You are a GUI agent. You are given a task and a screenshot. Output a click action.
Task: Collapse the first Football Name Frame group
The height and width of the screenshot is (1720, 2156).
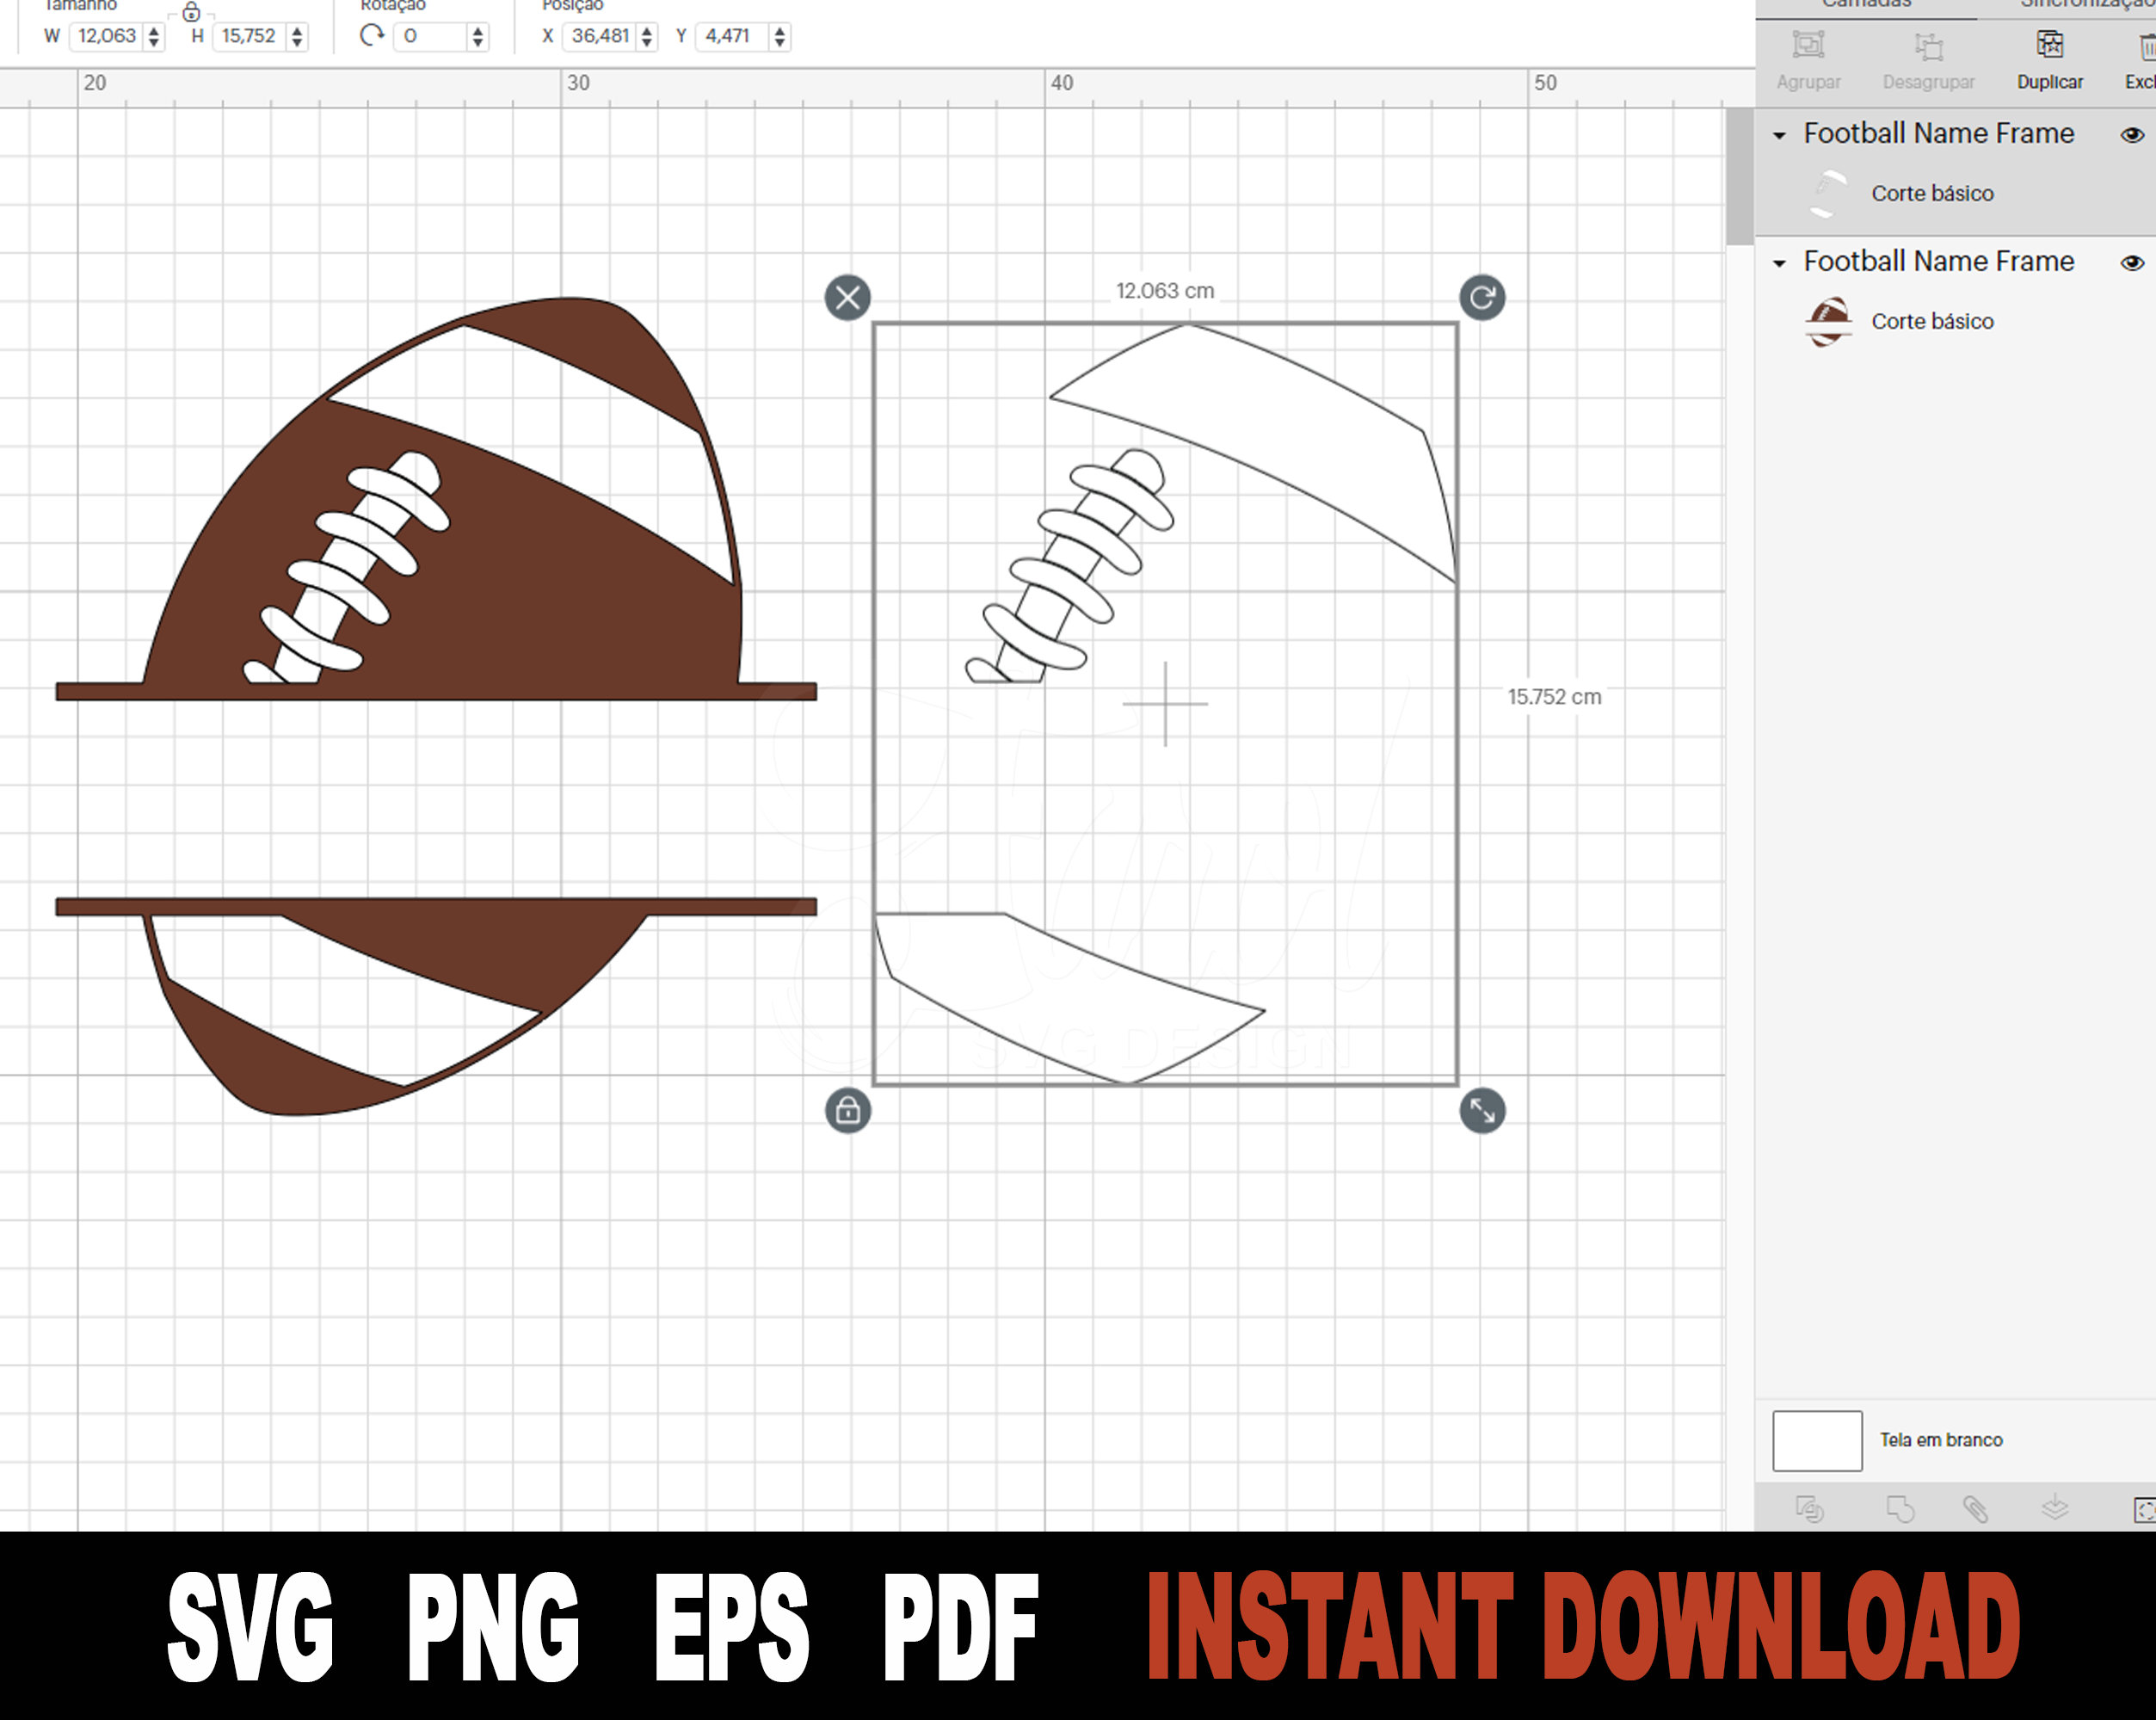[1781, 135]
